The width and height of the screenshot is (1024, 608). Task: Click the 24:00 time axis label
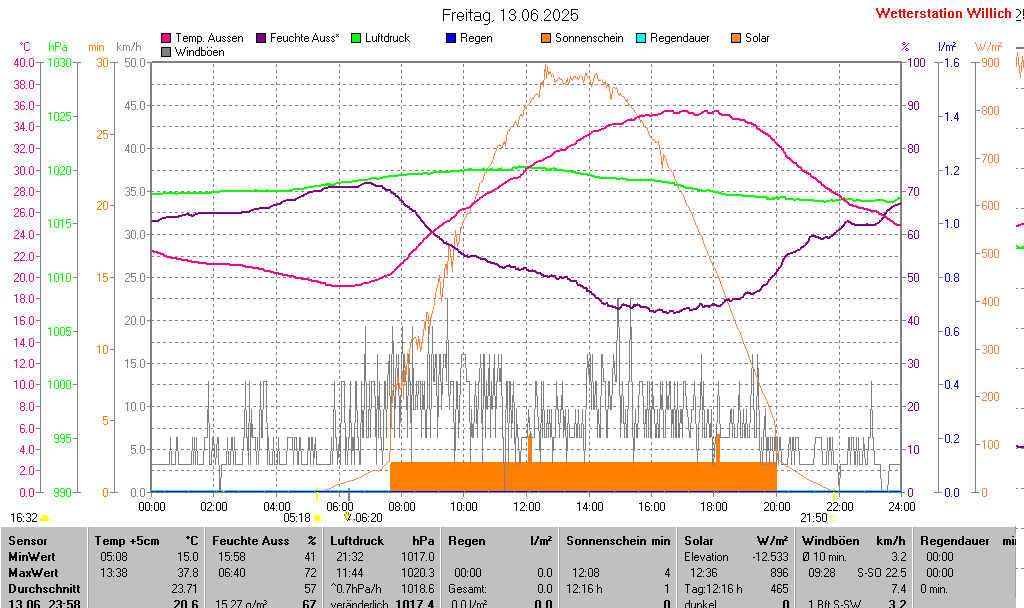click(x=901, y=506)
